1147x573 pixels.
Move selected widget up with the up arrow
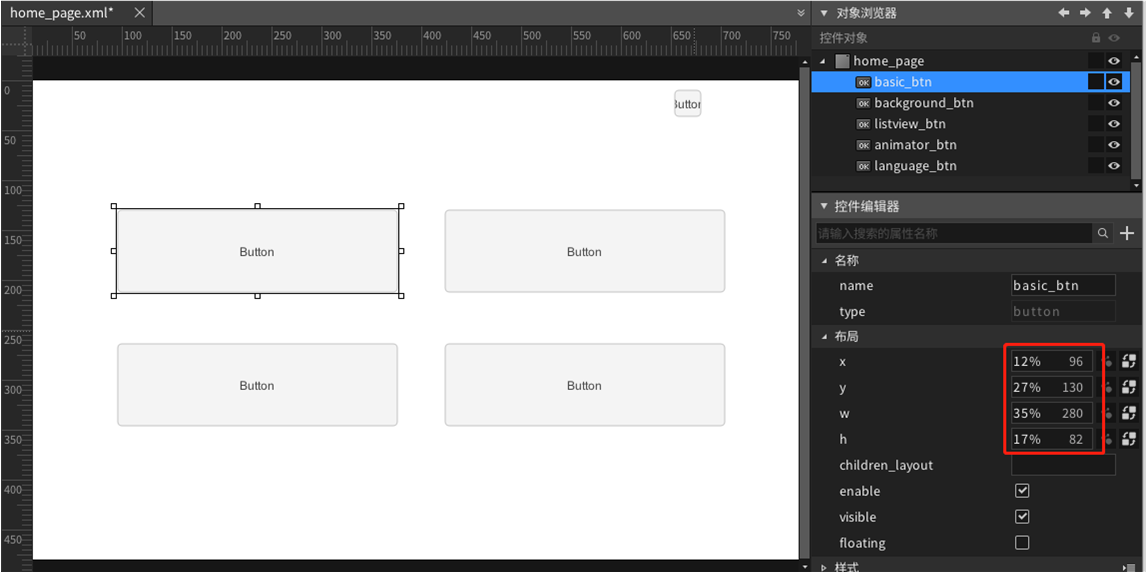(1107, 13)
